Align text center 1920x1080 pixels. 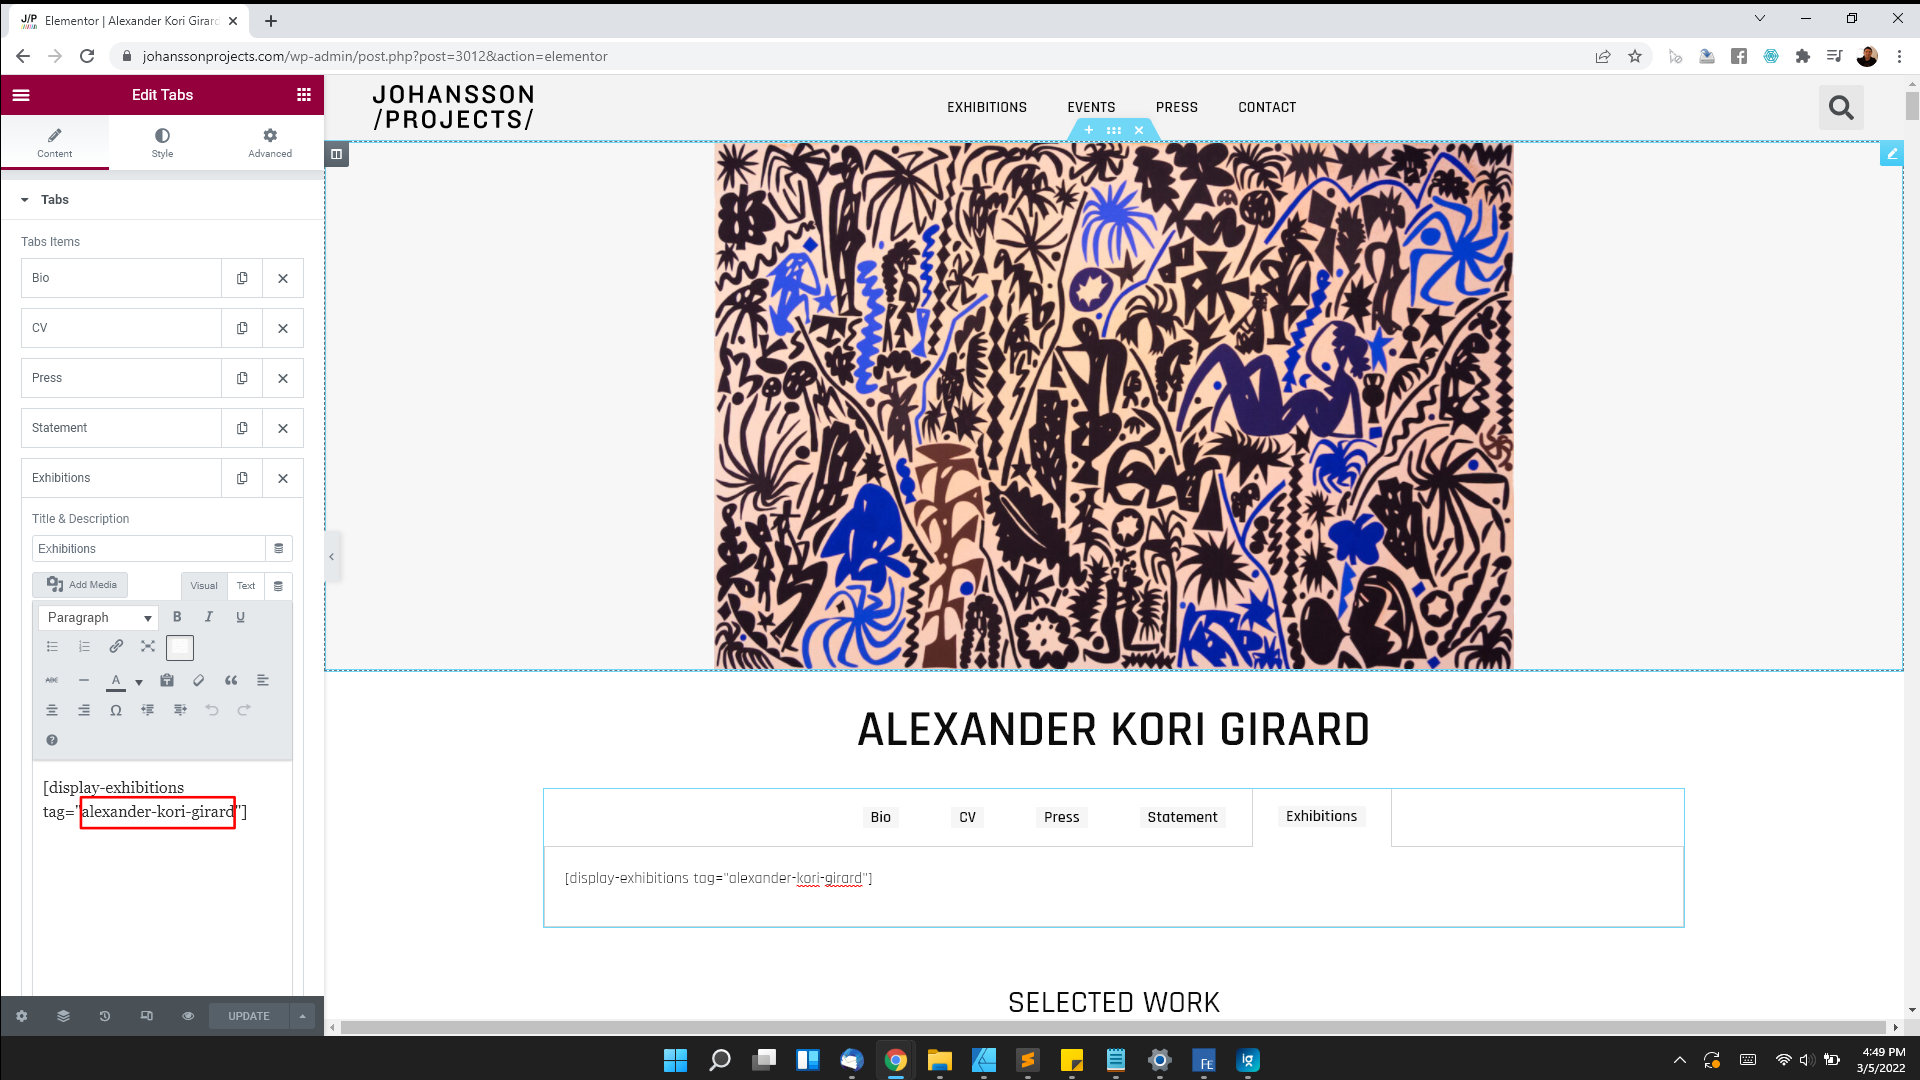pyautogui.click(x=52, y=710)
